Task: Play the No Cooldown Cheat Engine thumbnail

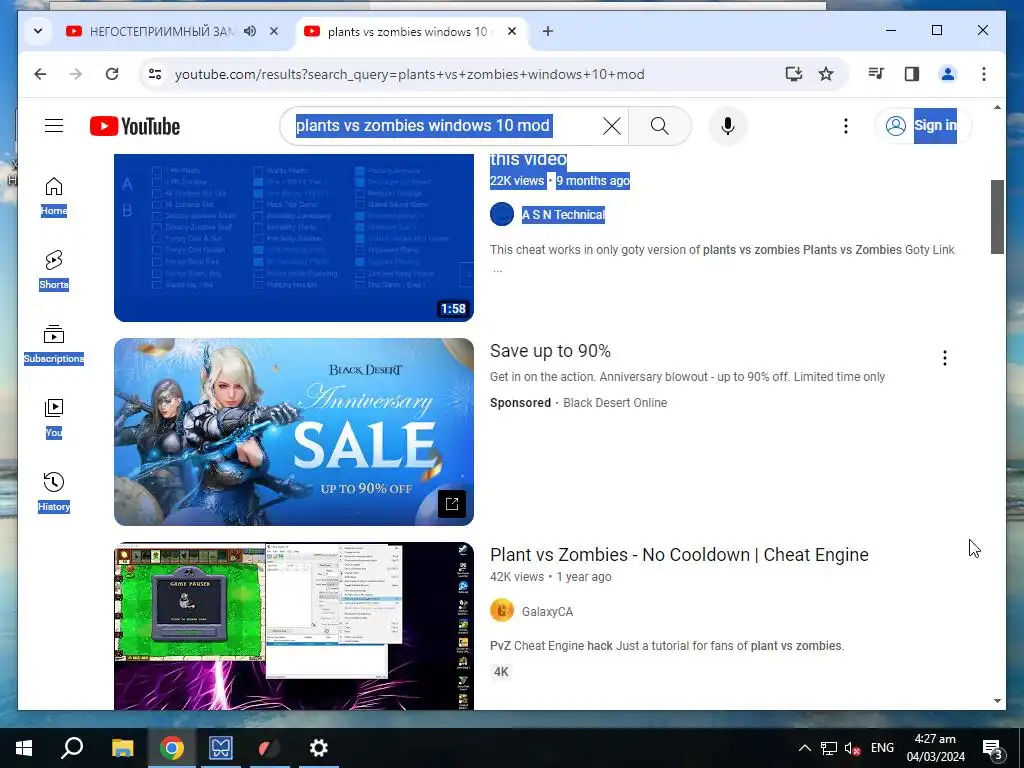Action: click(293, 626)
